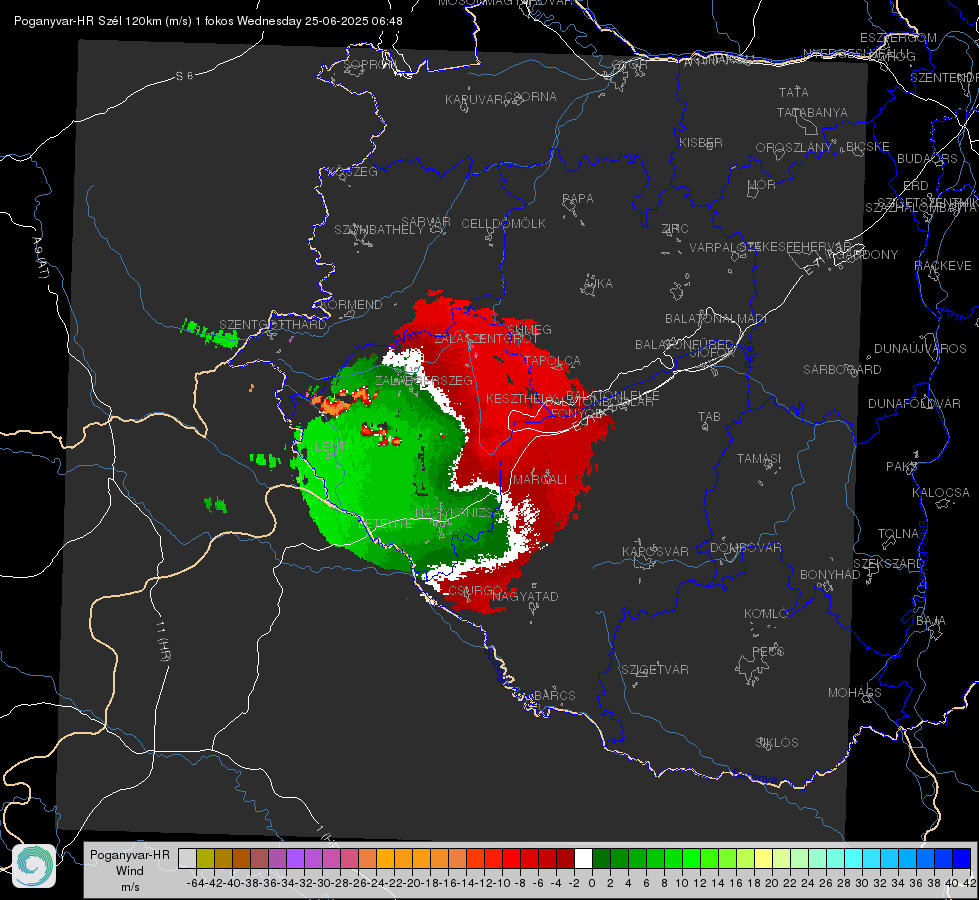Choose the pale yellow swatch above 18
Viewport: 979px width, 900px height.
point(764,858)
